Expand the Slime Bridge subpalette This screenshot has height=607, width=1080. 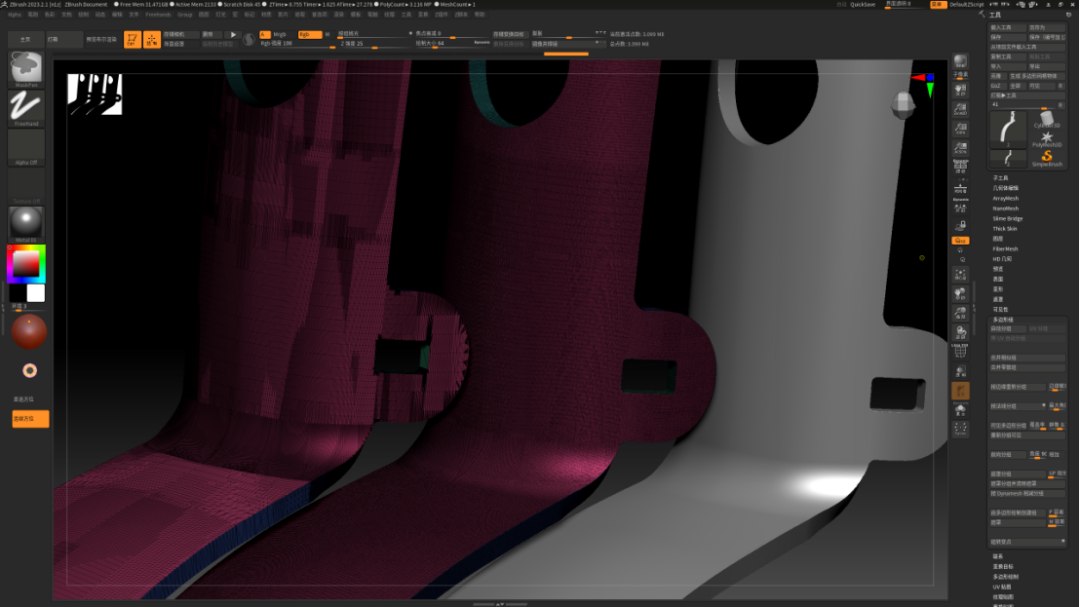click(x=1007, y=218)
